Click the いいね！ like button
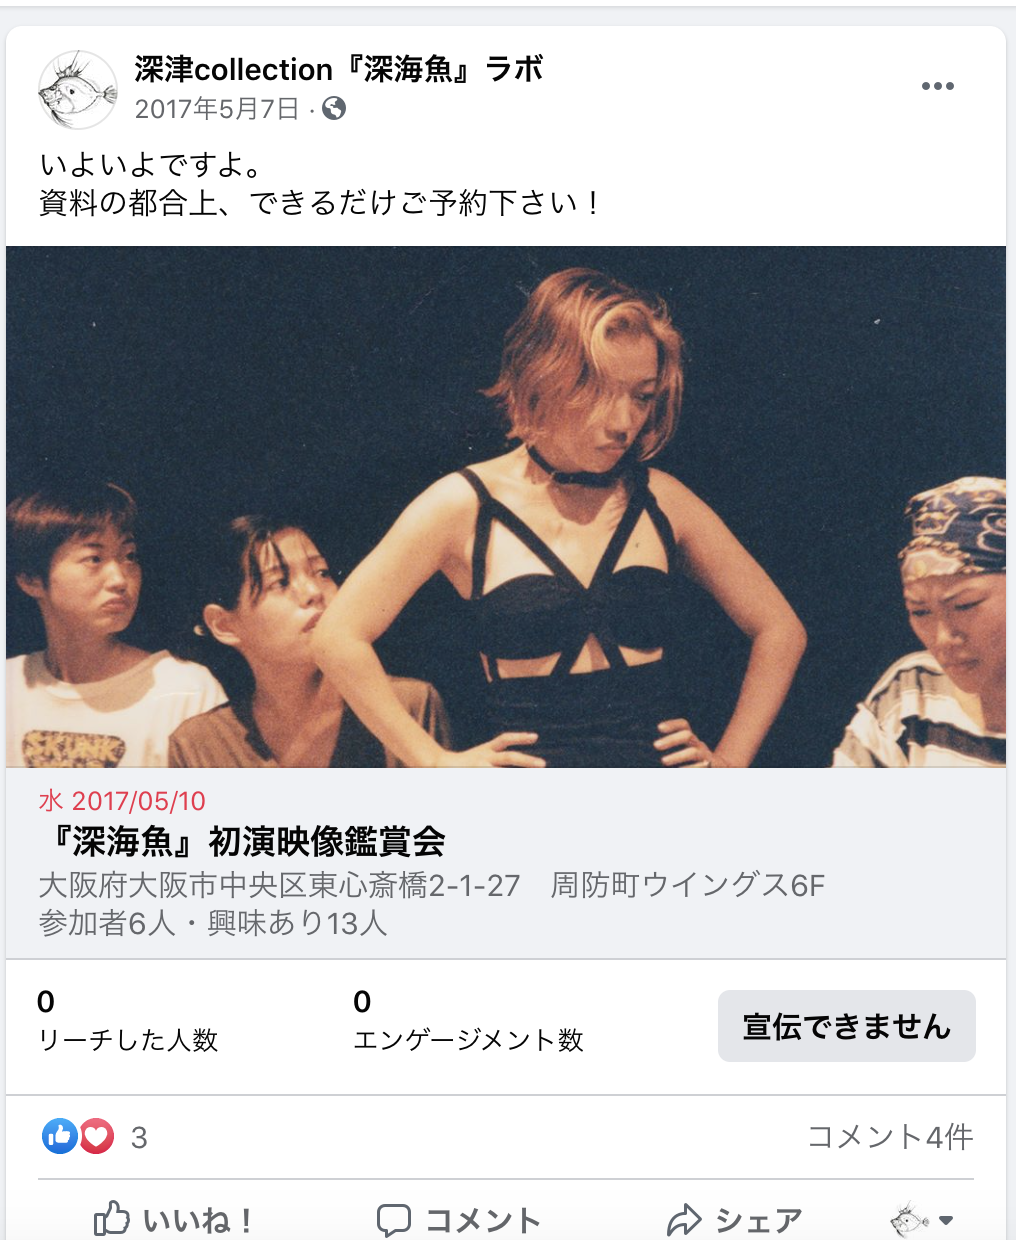 click(172, 1219)
